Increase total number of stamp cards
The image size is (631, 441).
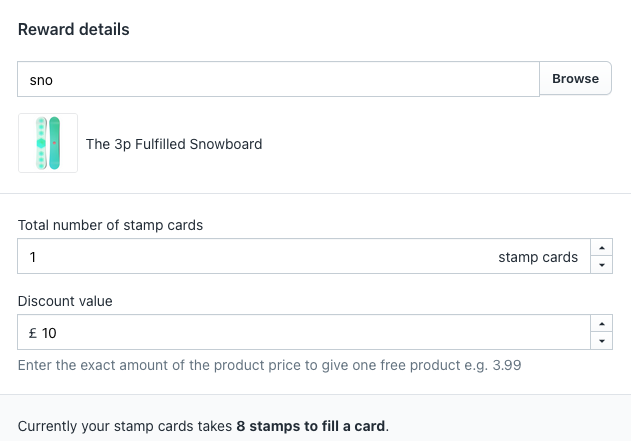click(602, 247)
